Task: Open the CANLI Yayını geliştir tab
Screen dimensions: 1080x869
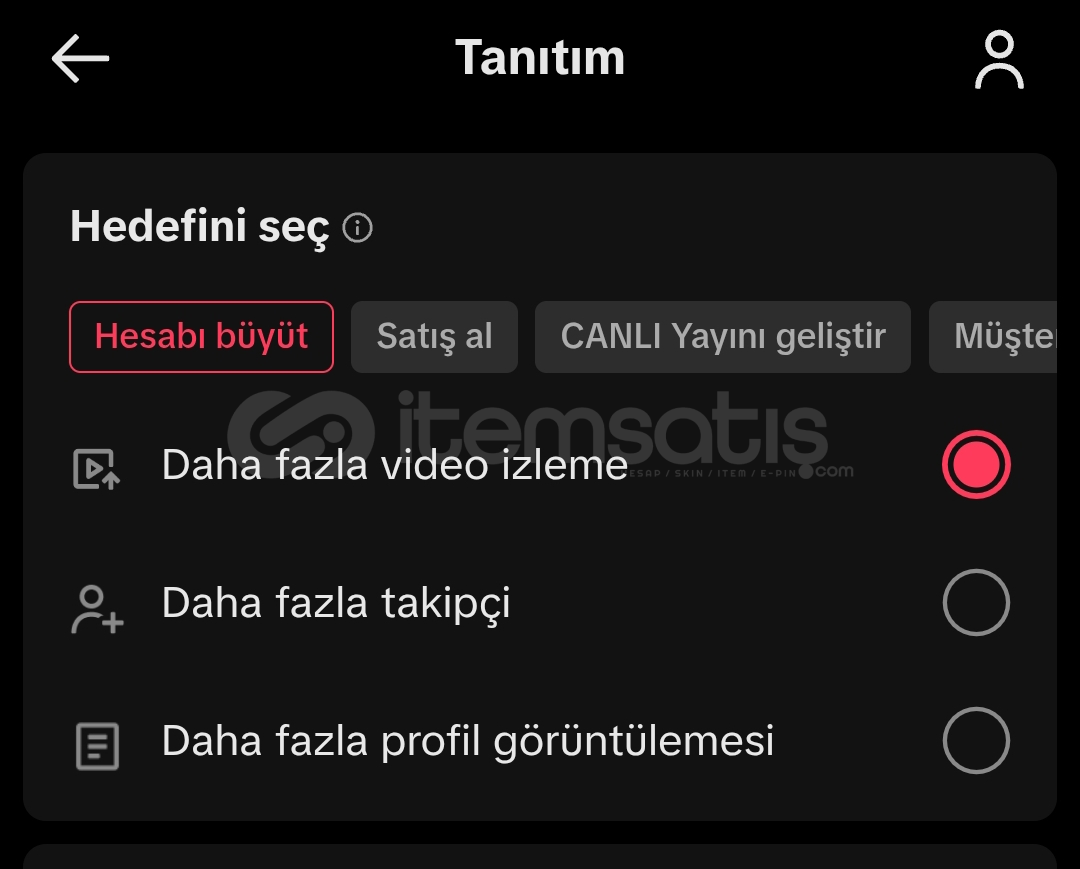Action: coord(723,337)
